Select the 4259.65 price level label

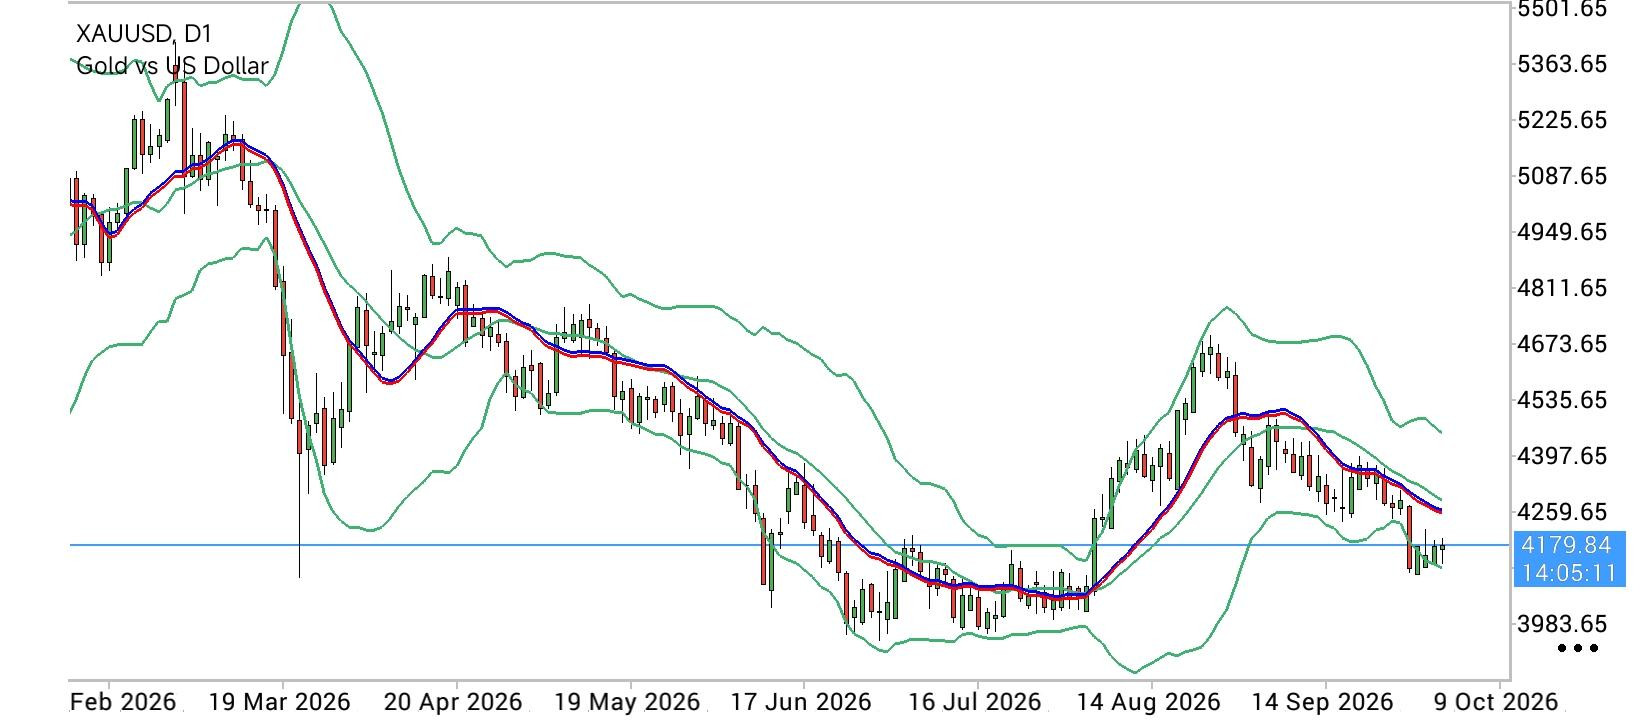[1562, 512]
